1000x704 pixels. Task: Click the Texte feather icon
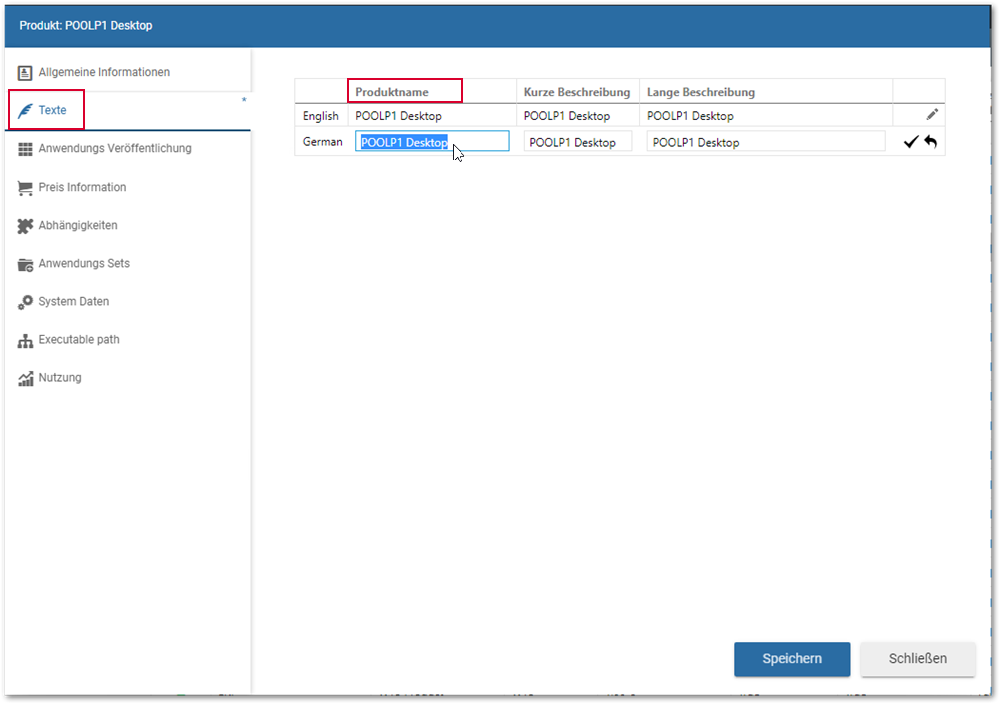tap(25, 111)
